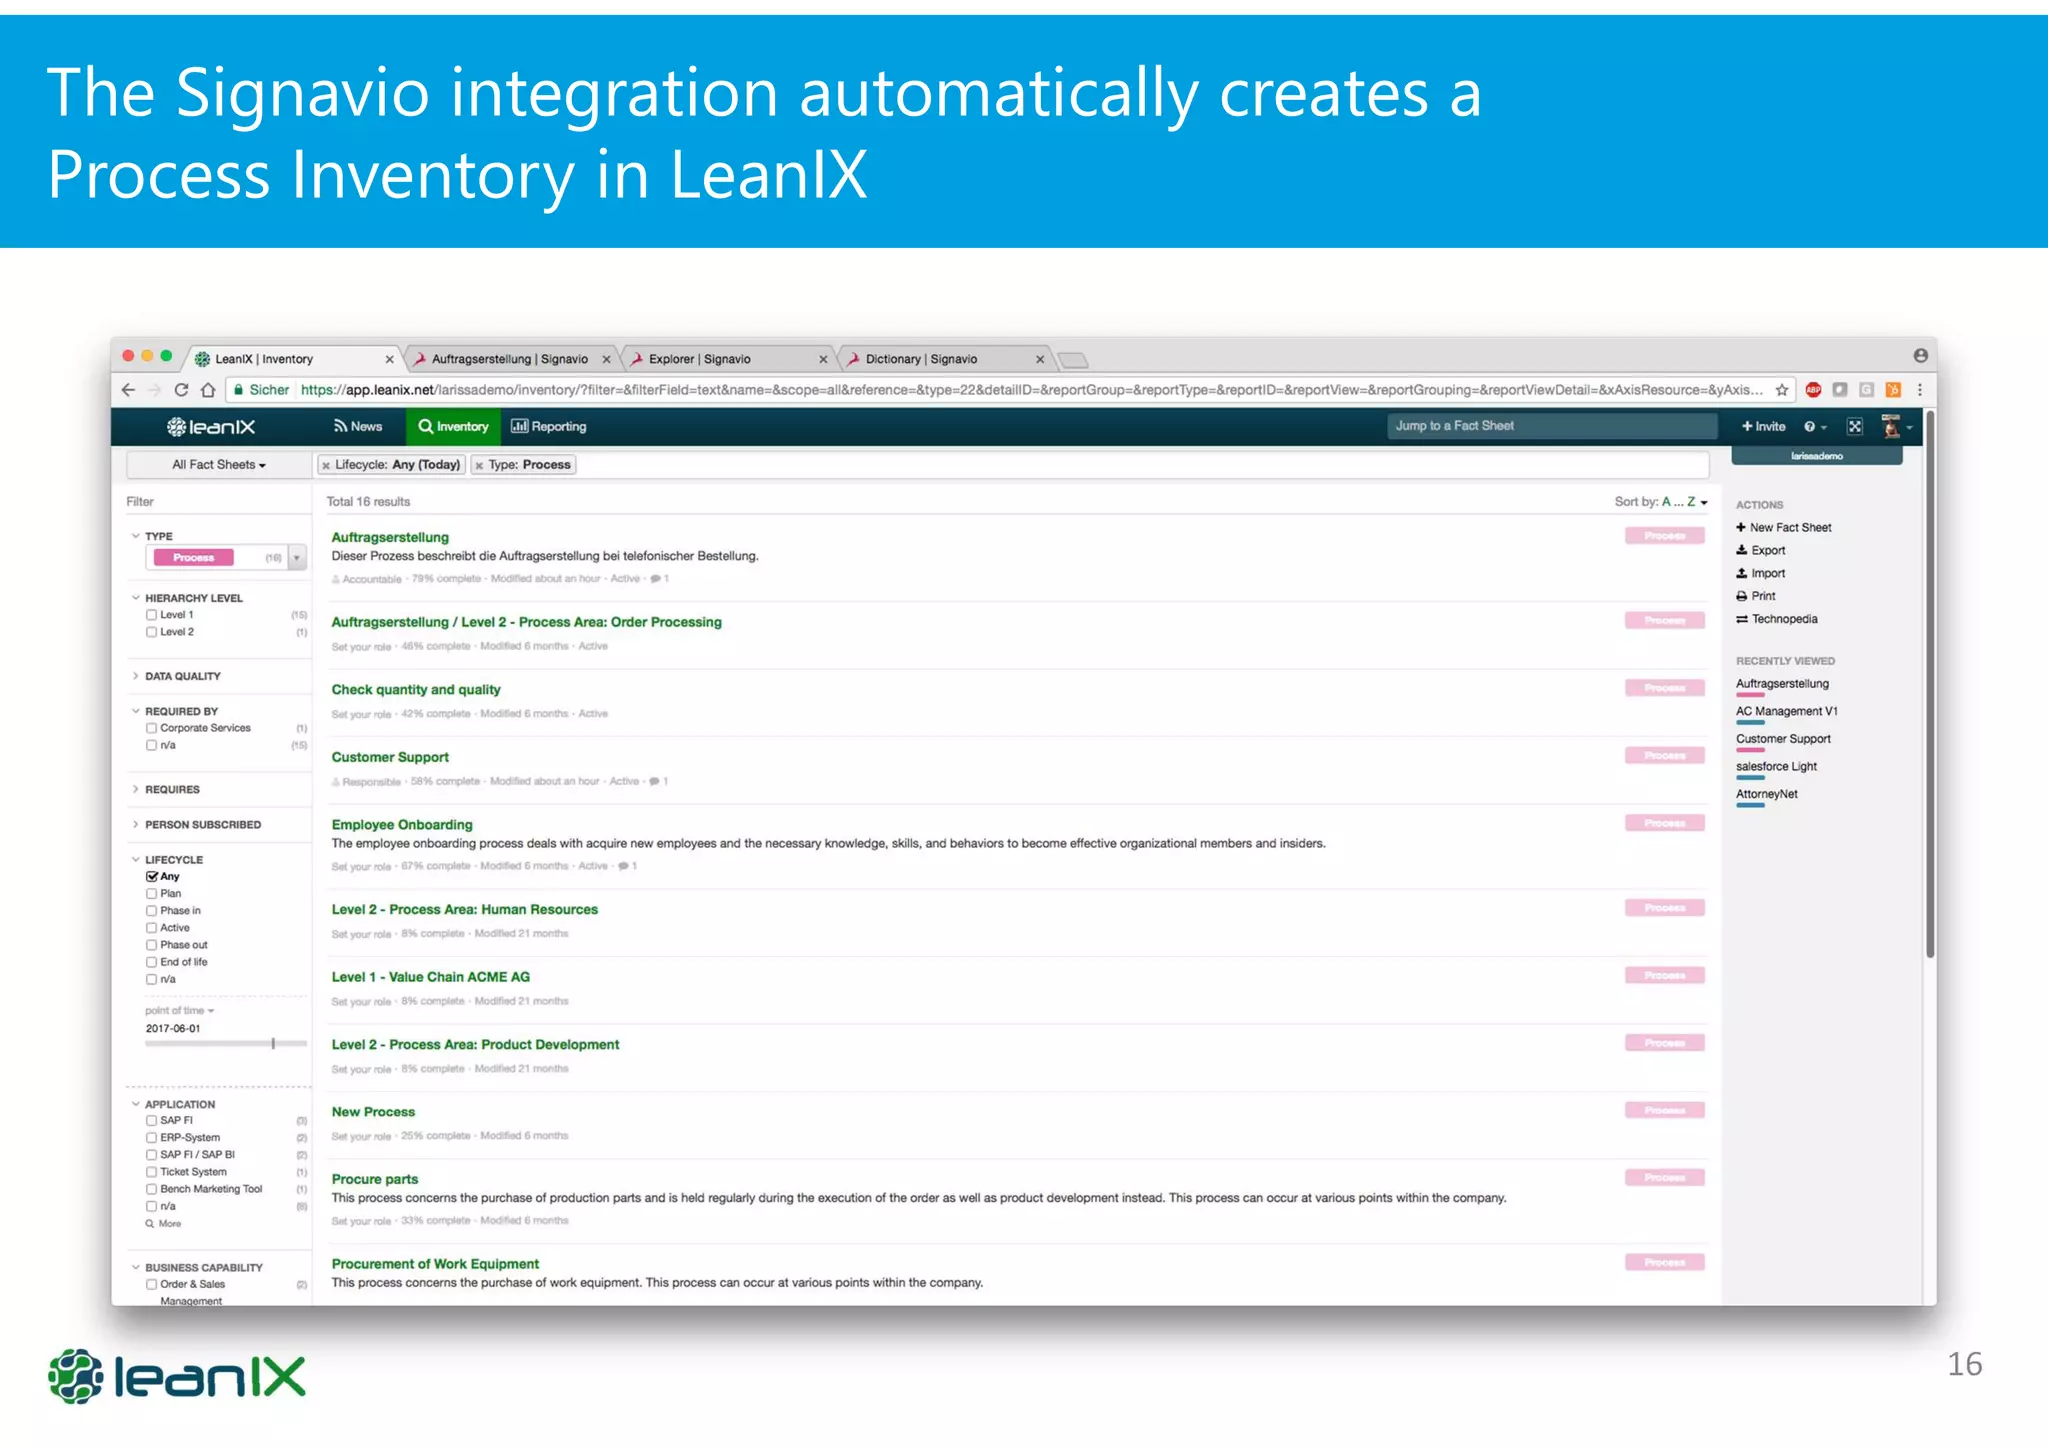
Task: Bookmark page with star icon
Action: (1782, 390)
